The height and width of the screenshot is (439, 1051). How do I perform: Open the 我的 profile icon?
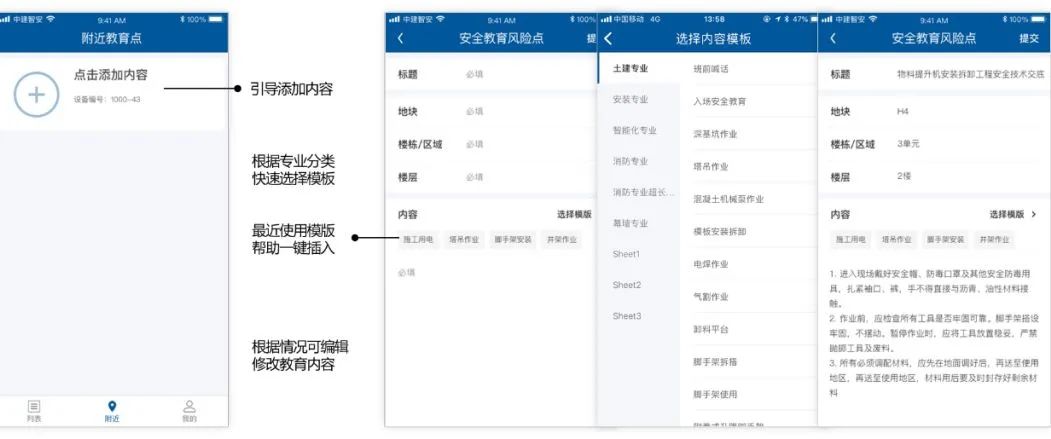point(190,406)
